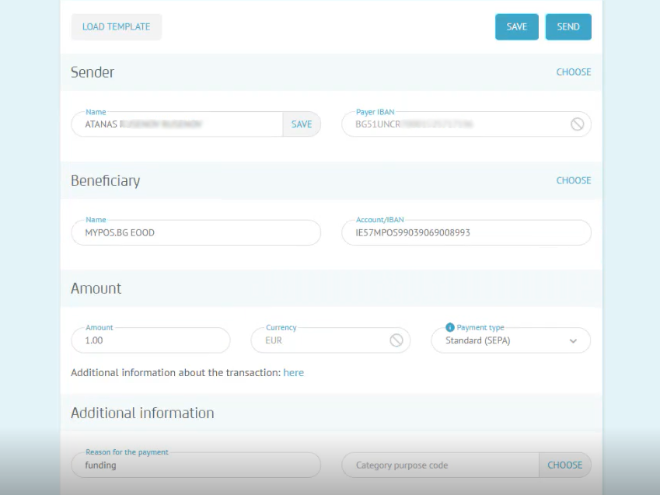Focus the Sender Name input field
660x495 pixels.
click(x=177, y=124)
